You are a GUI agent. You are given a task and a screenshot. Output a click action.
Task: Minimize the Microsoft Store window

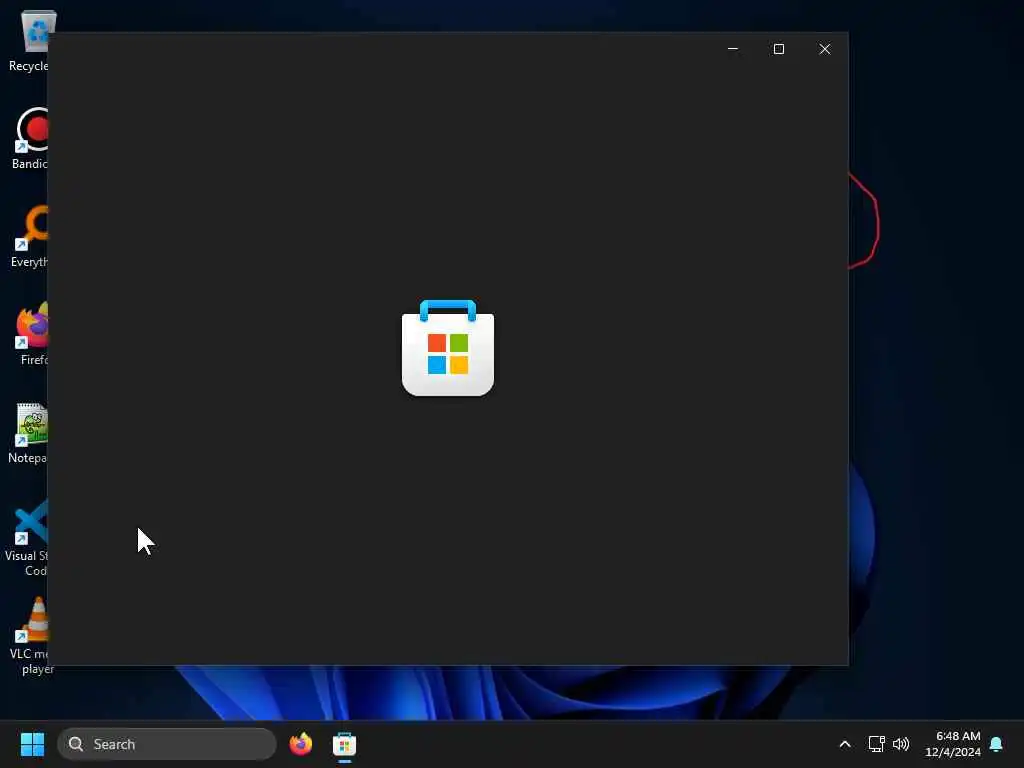click(733, 49)
